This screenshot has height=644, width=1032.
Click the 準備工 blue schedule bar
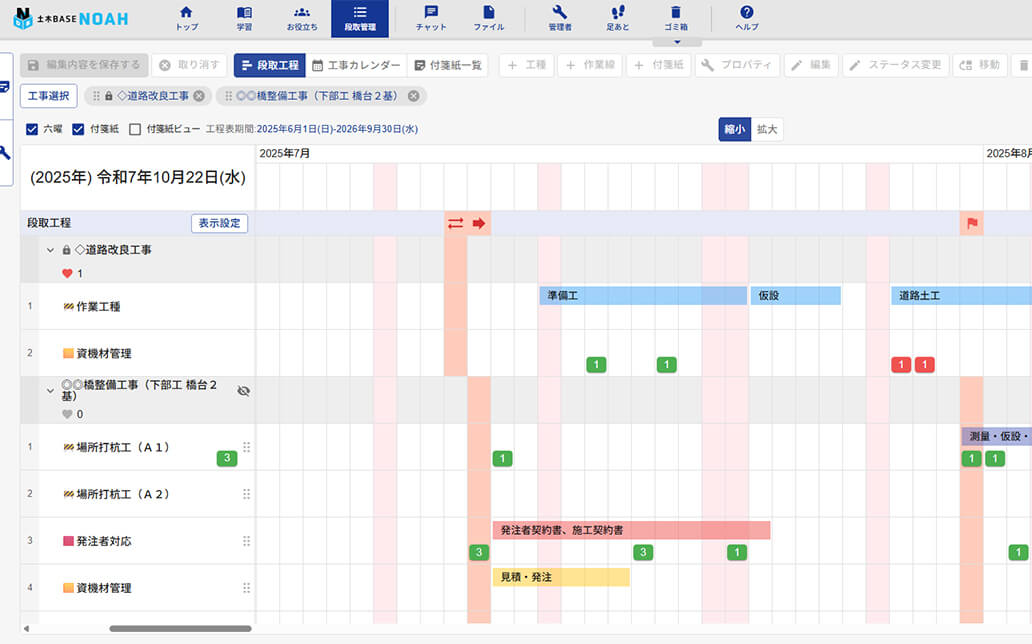(x=642, y=296)
